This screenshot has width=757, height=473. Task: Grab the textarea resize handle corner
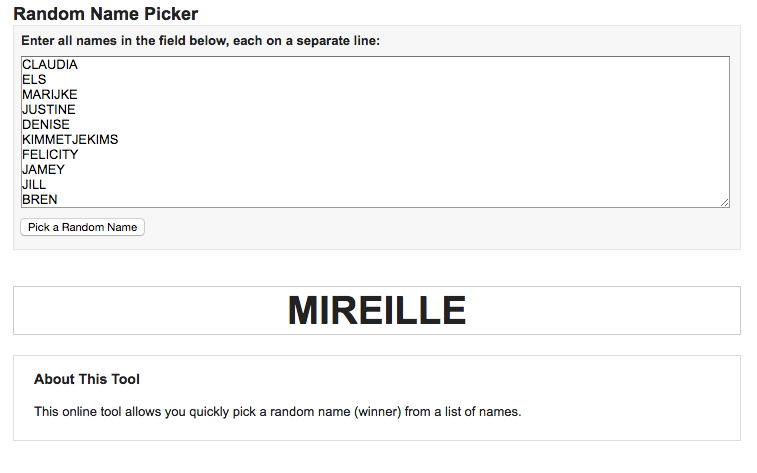click(x=724, y=203)
